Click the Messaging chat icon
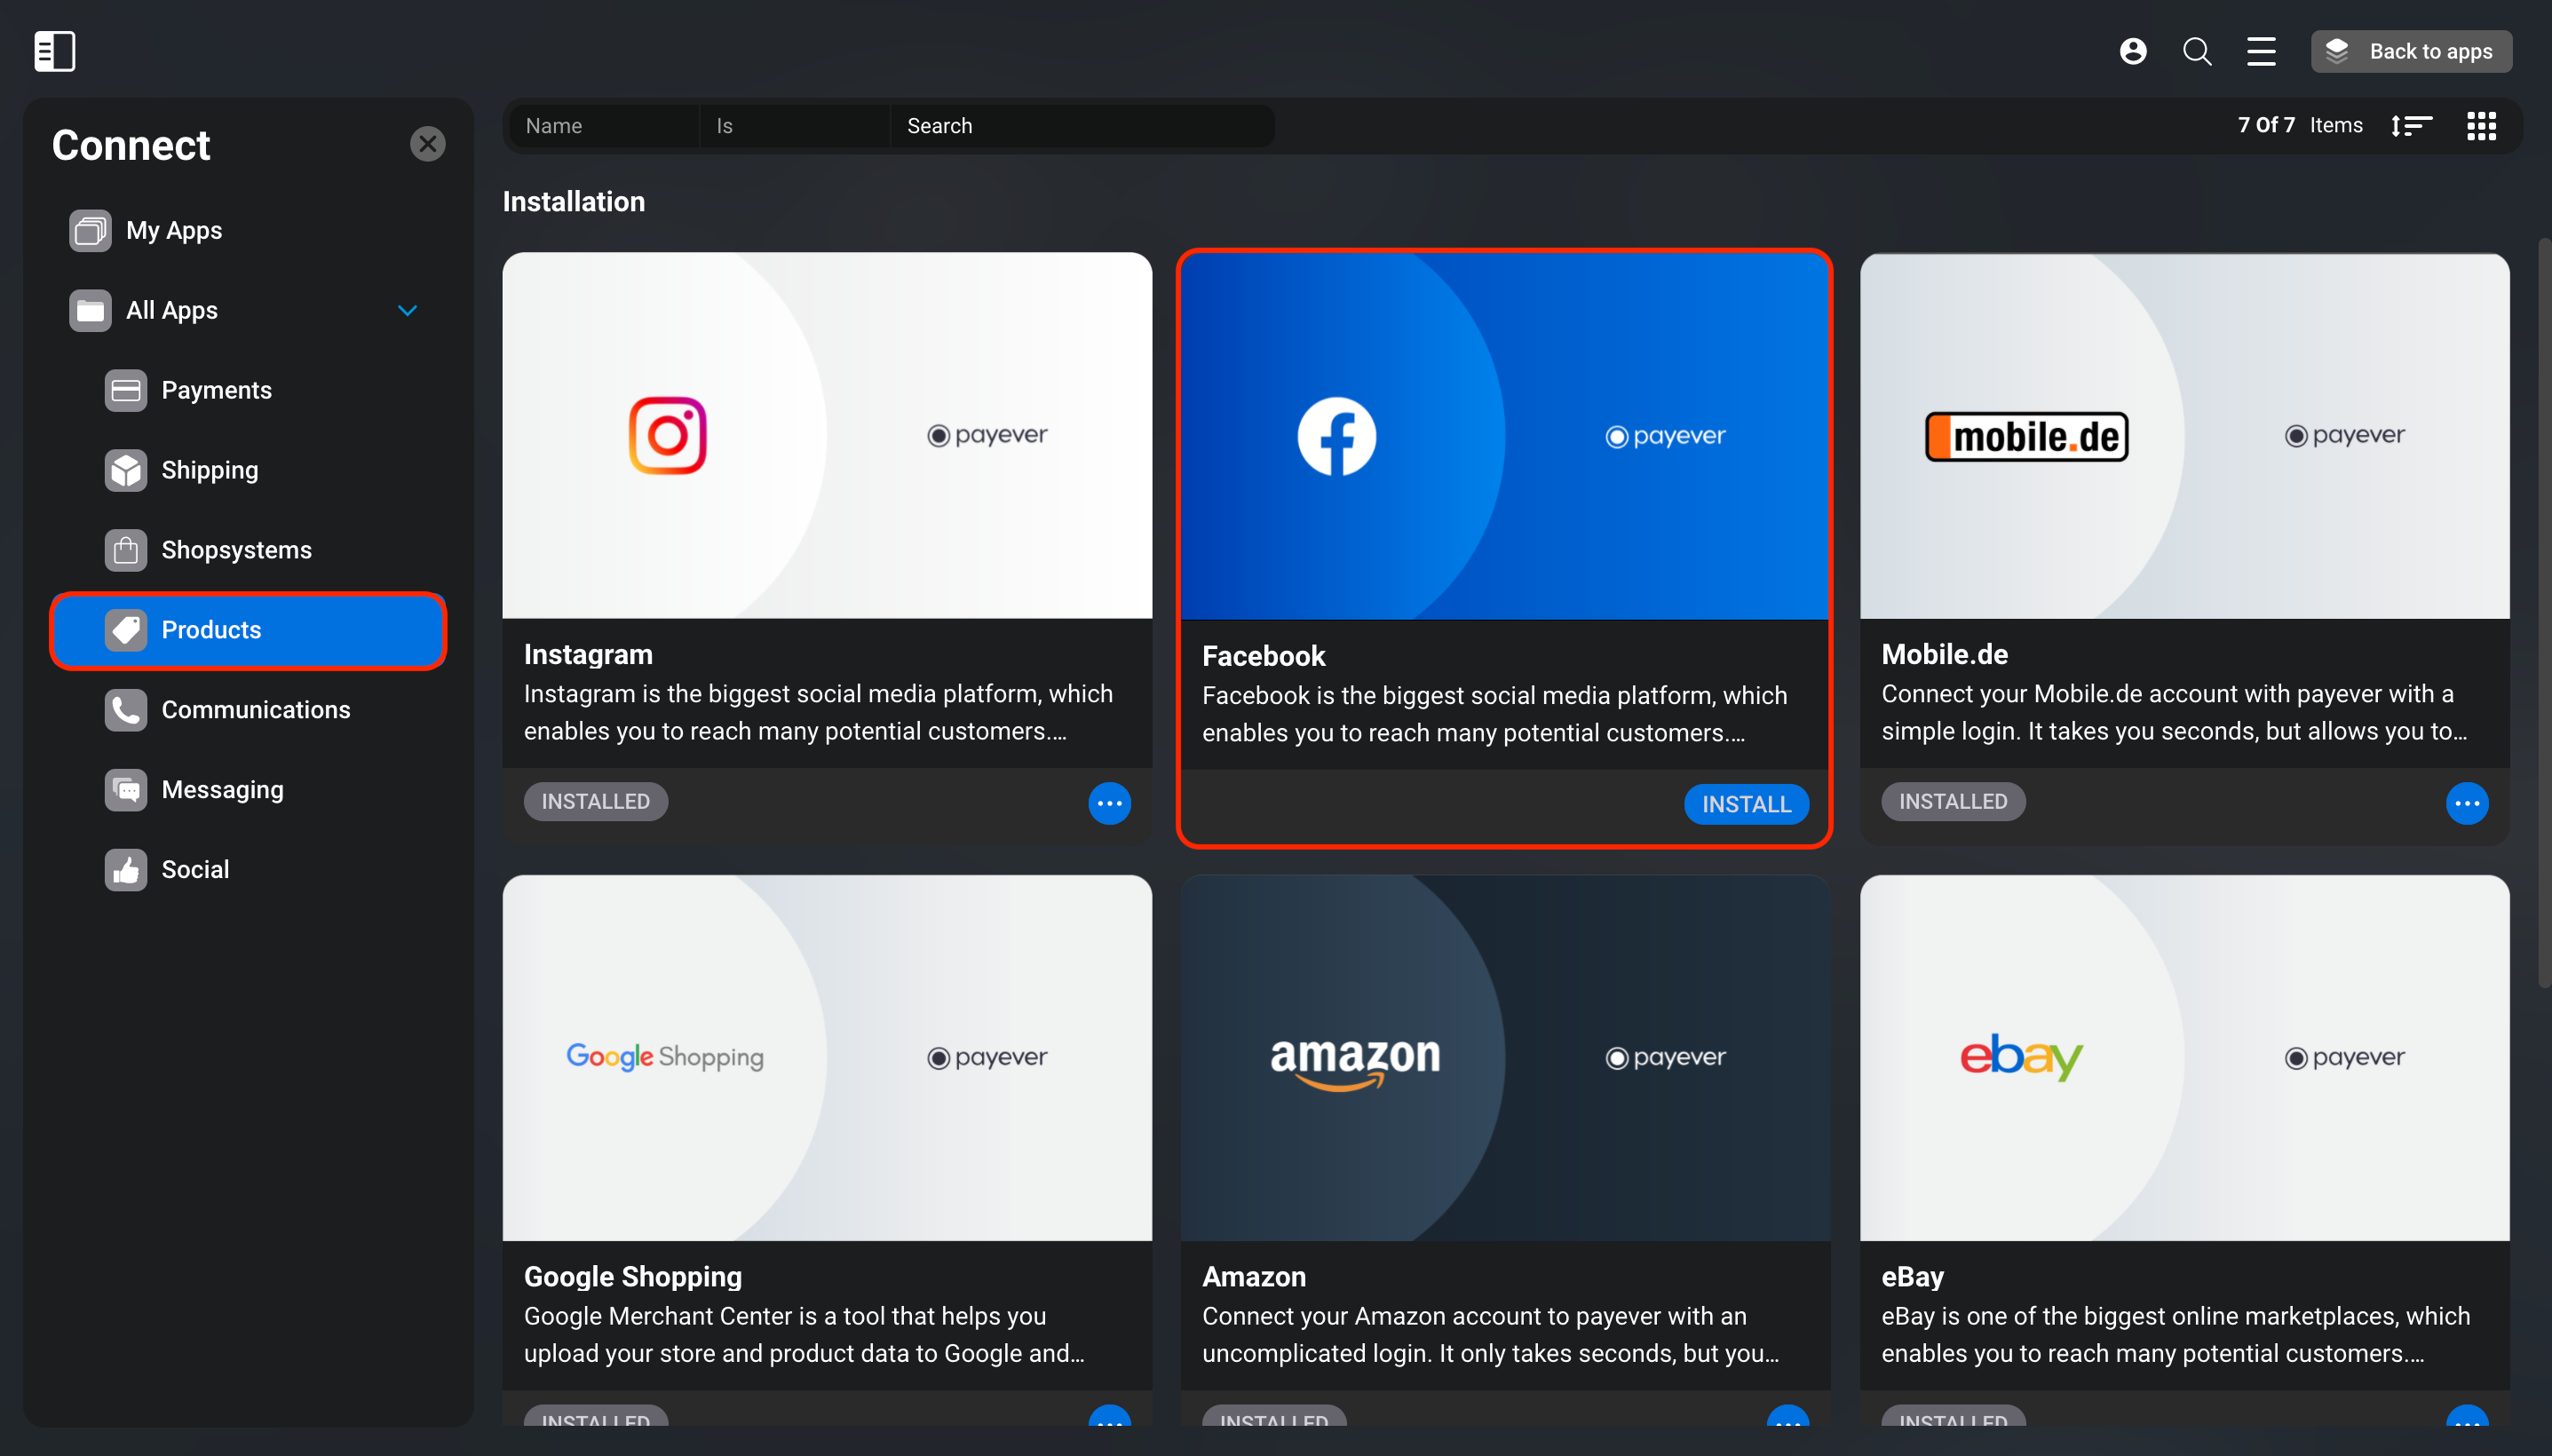Viewport: 2552px width, 1456px height. click(125, 790)
